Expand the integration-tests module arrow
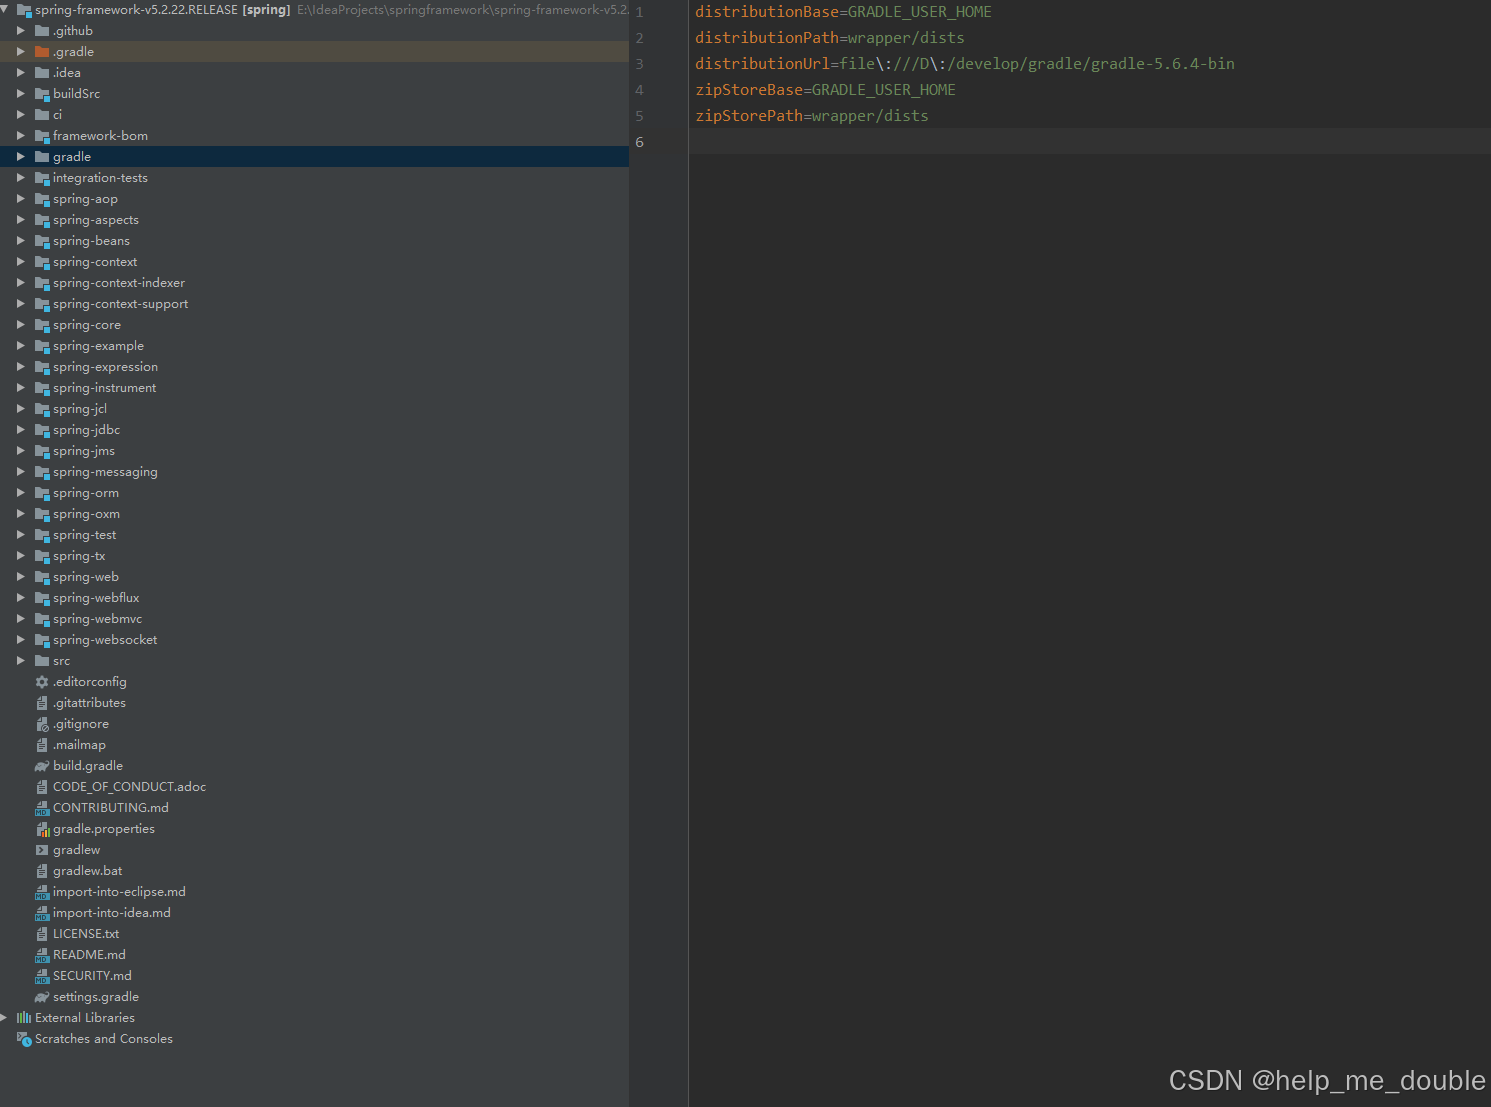The width and height of the screenshot is (1491, 1107). pyautogui.click(x=20, y=178)
